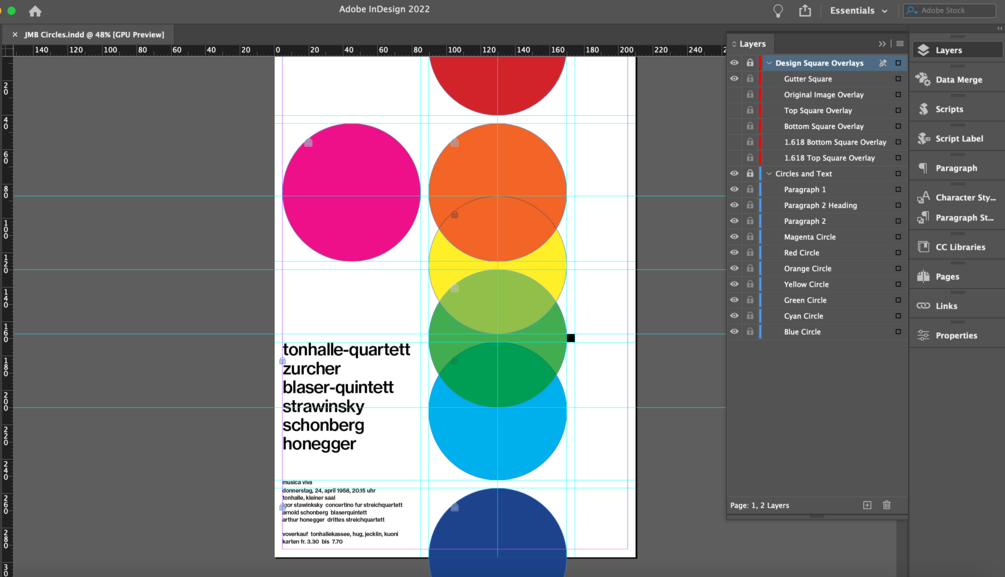
Task: Toggle visibility of Paragraph 1
Action: pos(735,190)
